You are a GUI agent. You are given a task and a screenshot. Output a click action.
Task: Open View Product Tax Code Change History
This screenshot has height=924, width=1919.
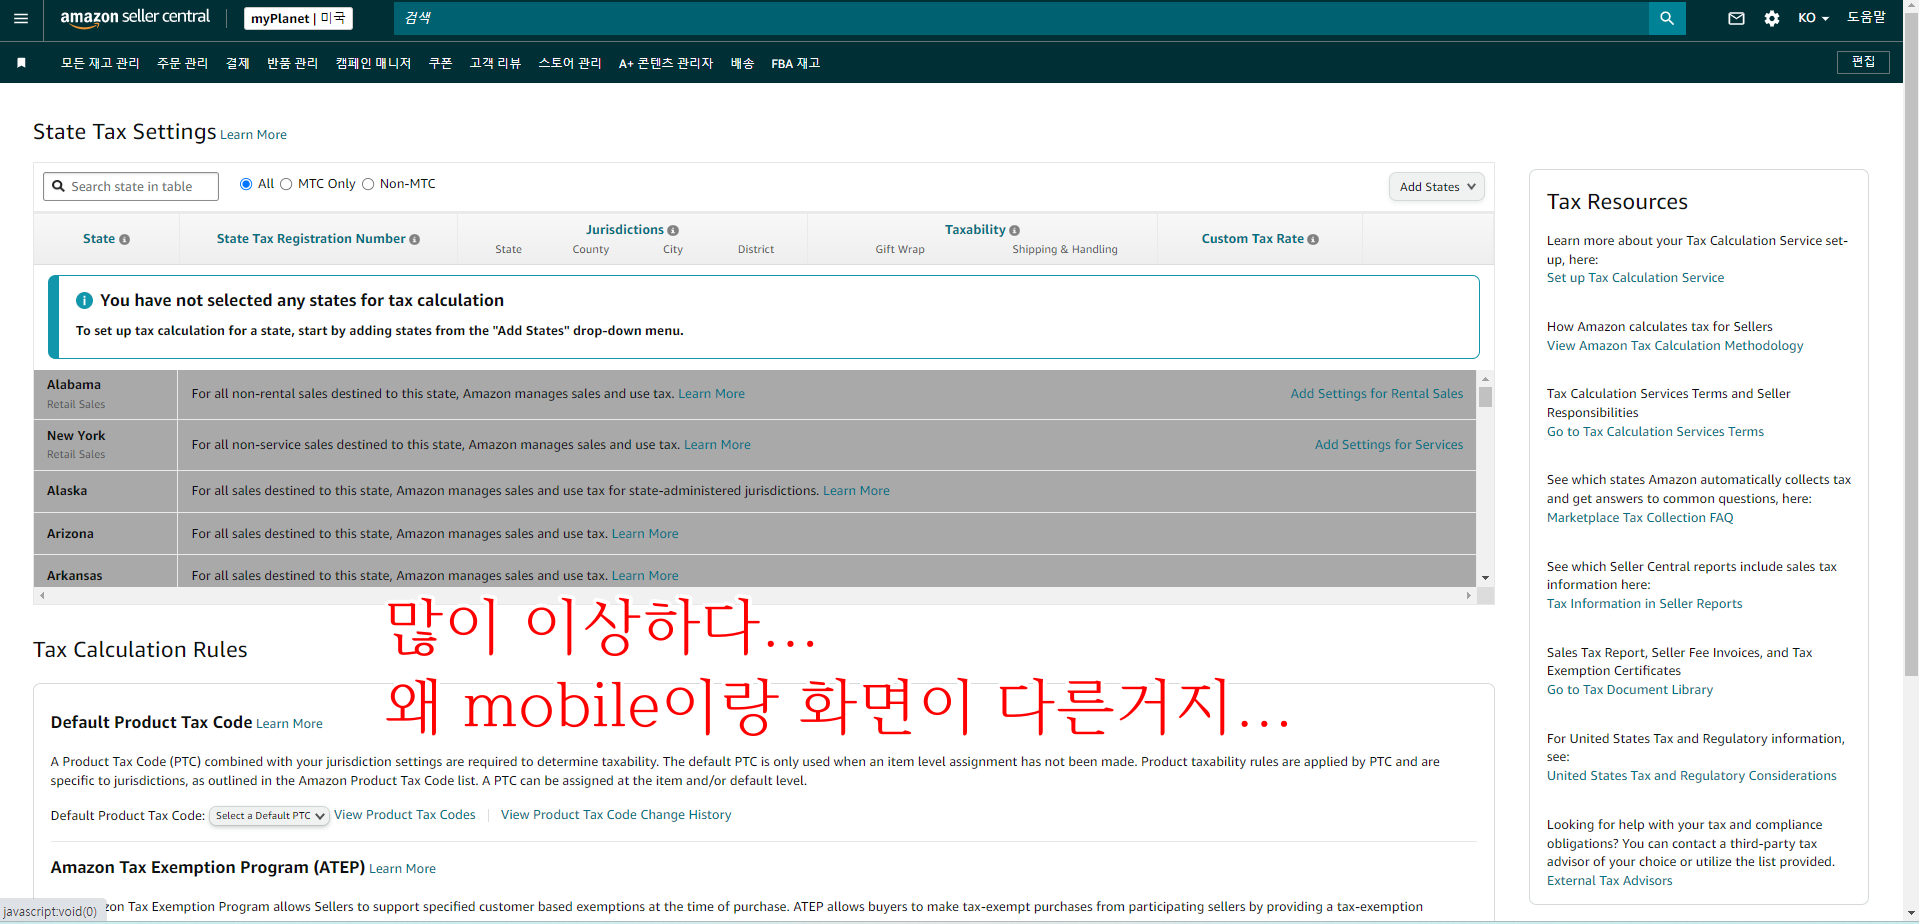pos(616,815)
